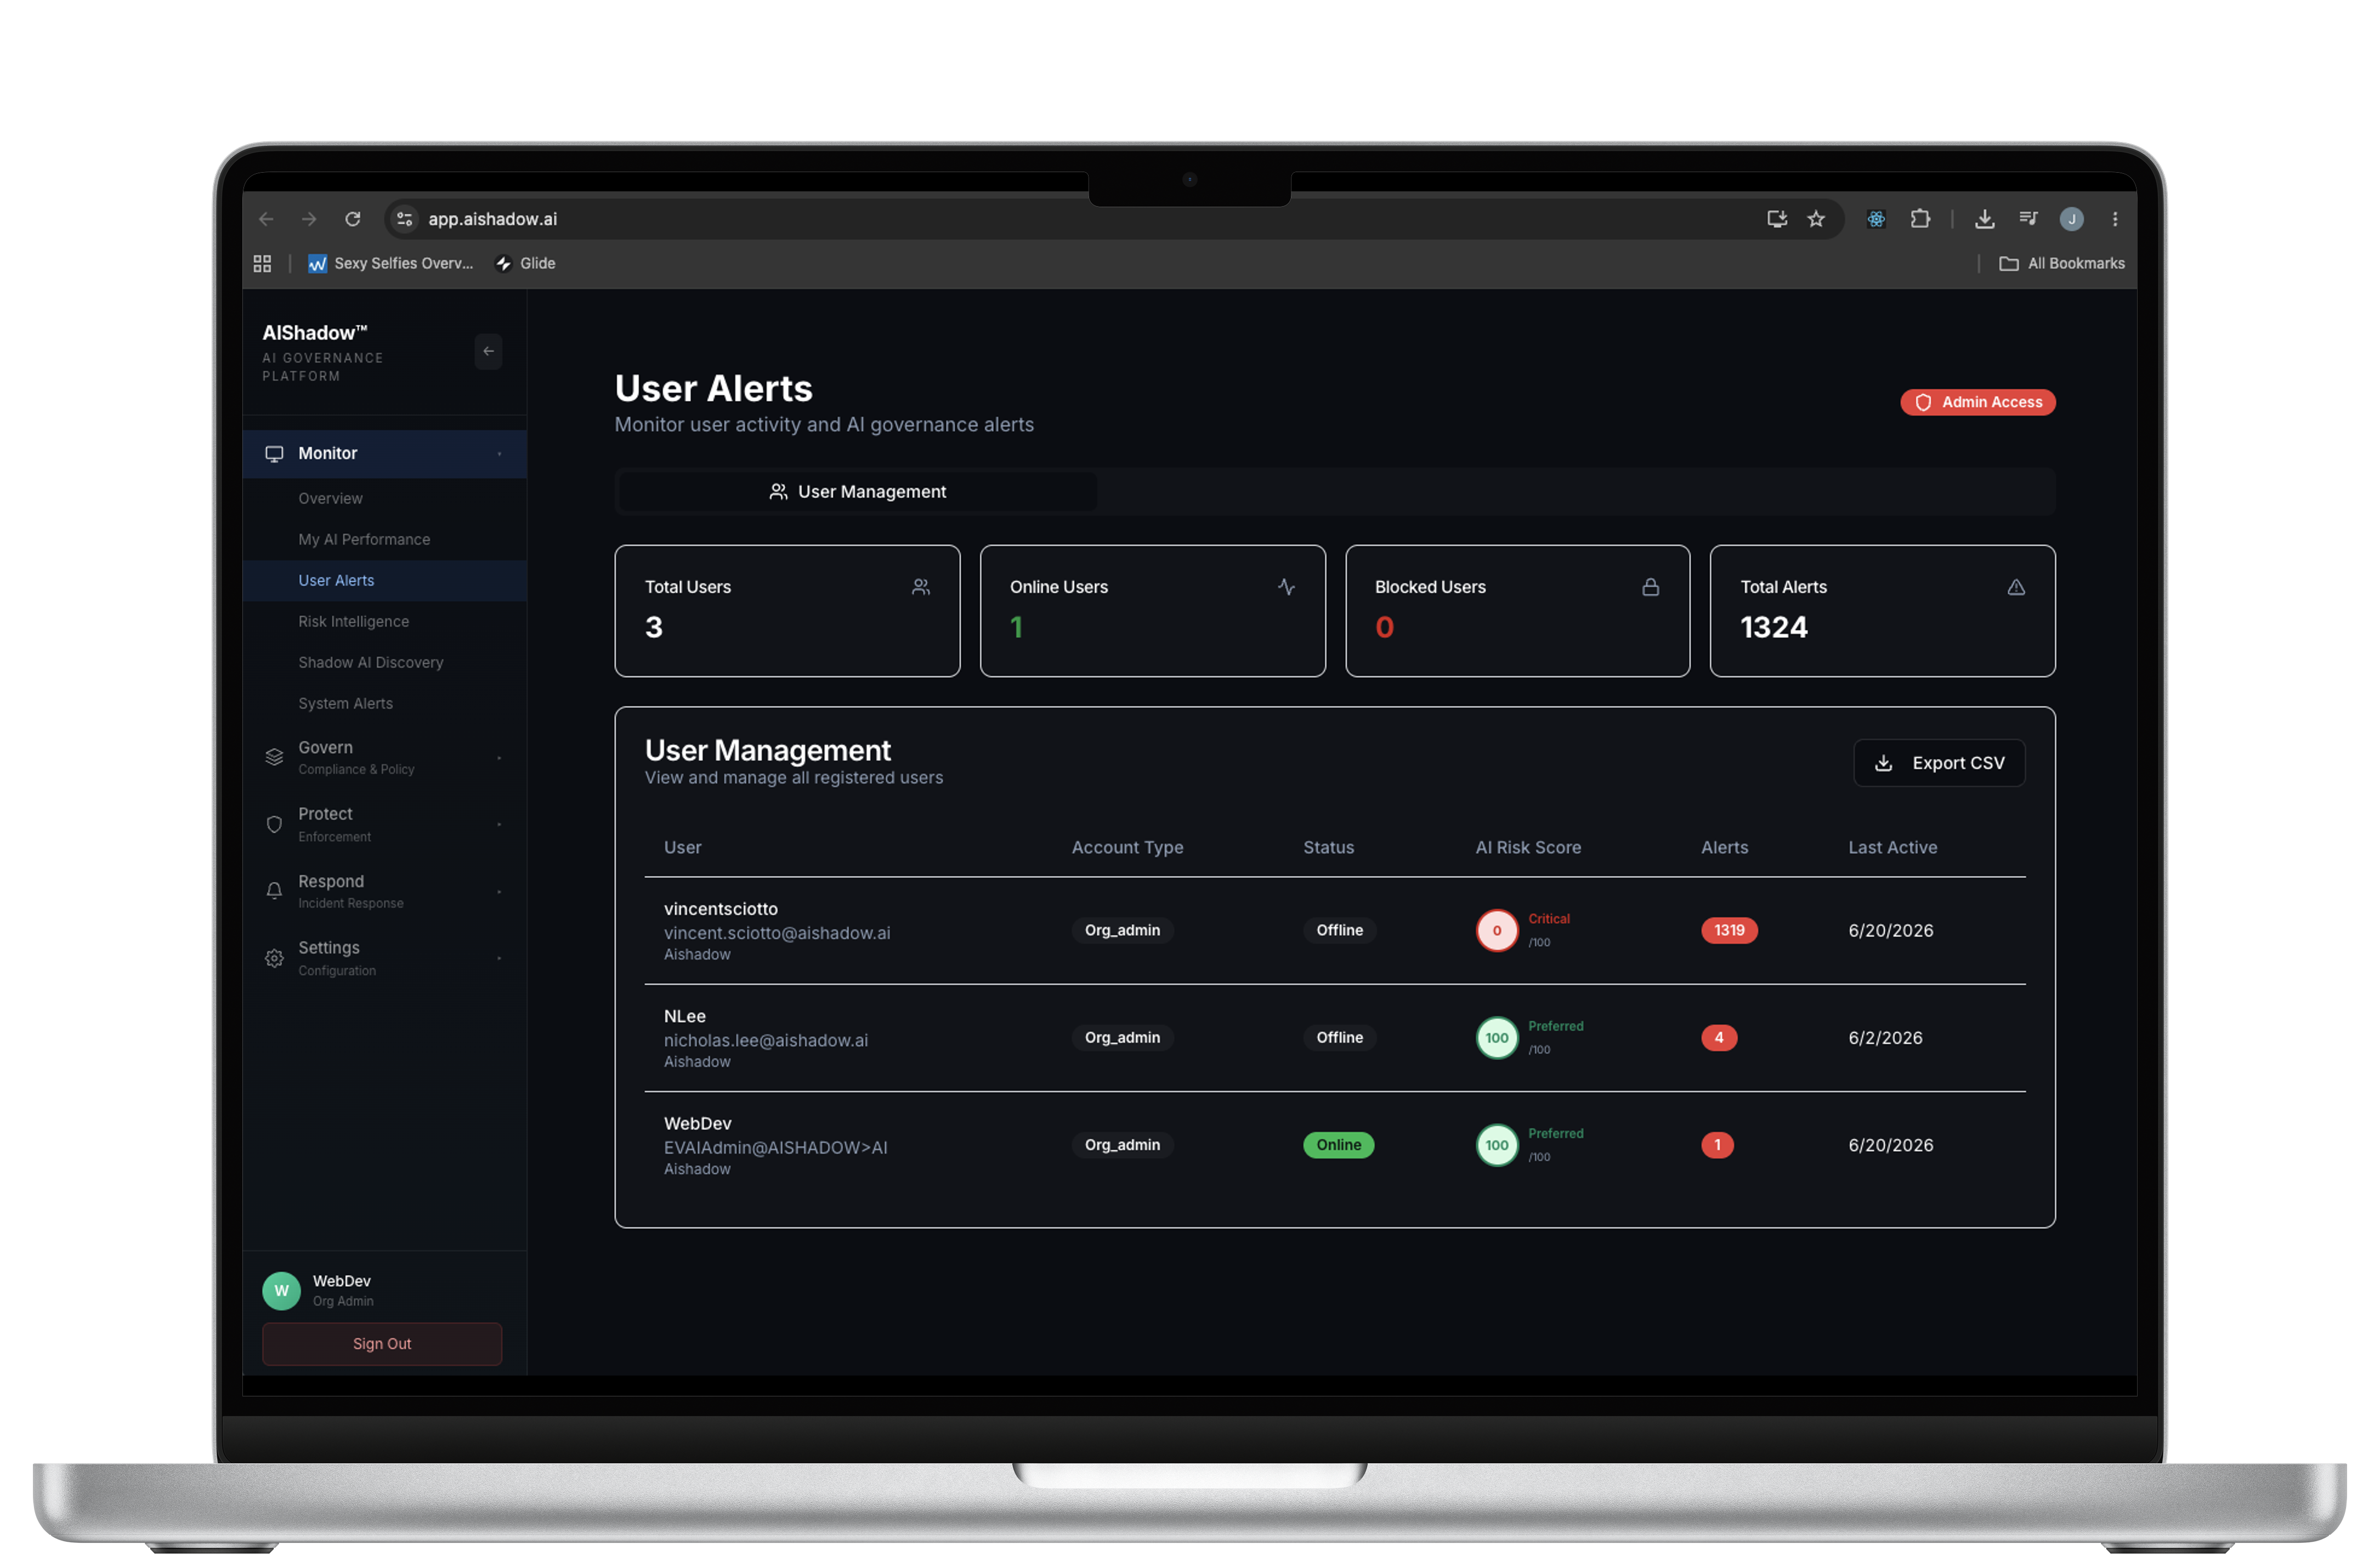The width and height of the screenshot is (2380, 1568).
Task: Click the Last Active column header
Action: coord(1892,847)
